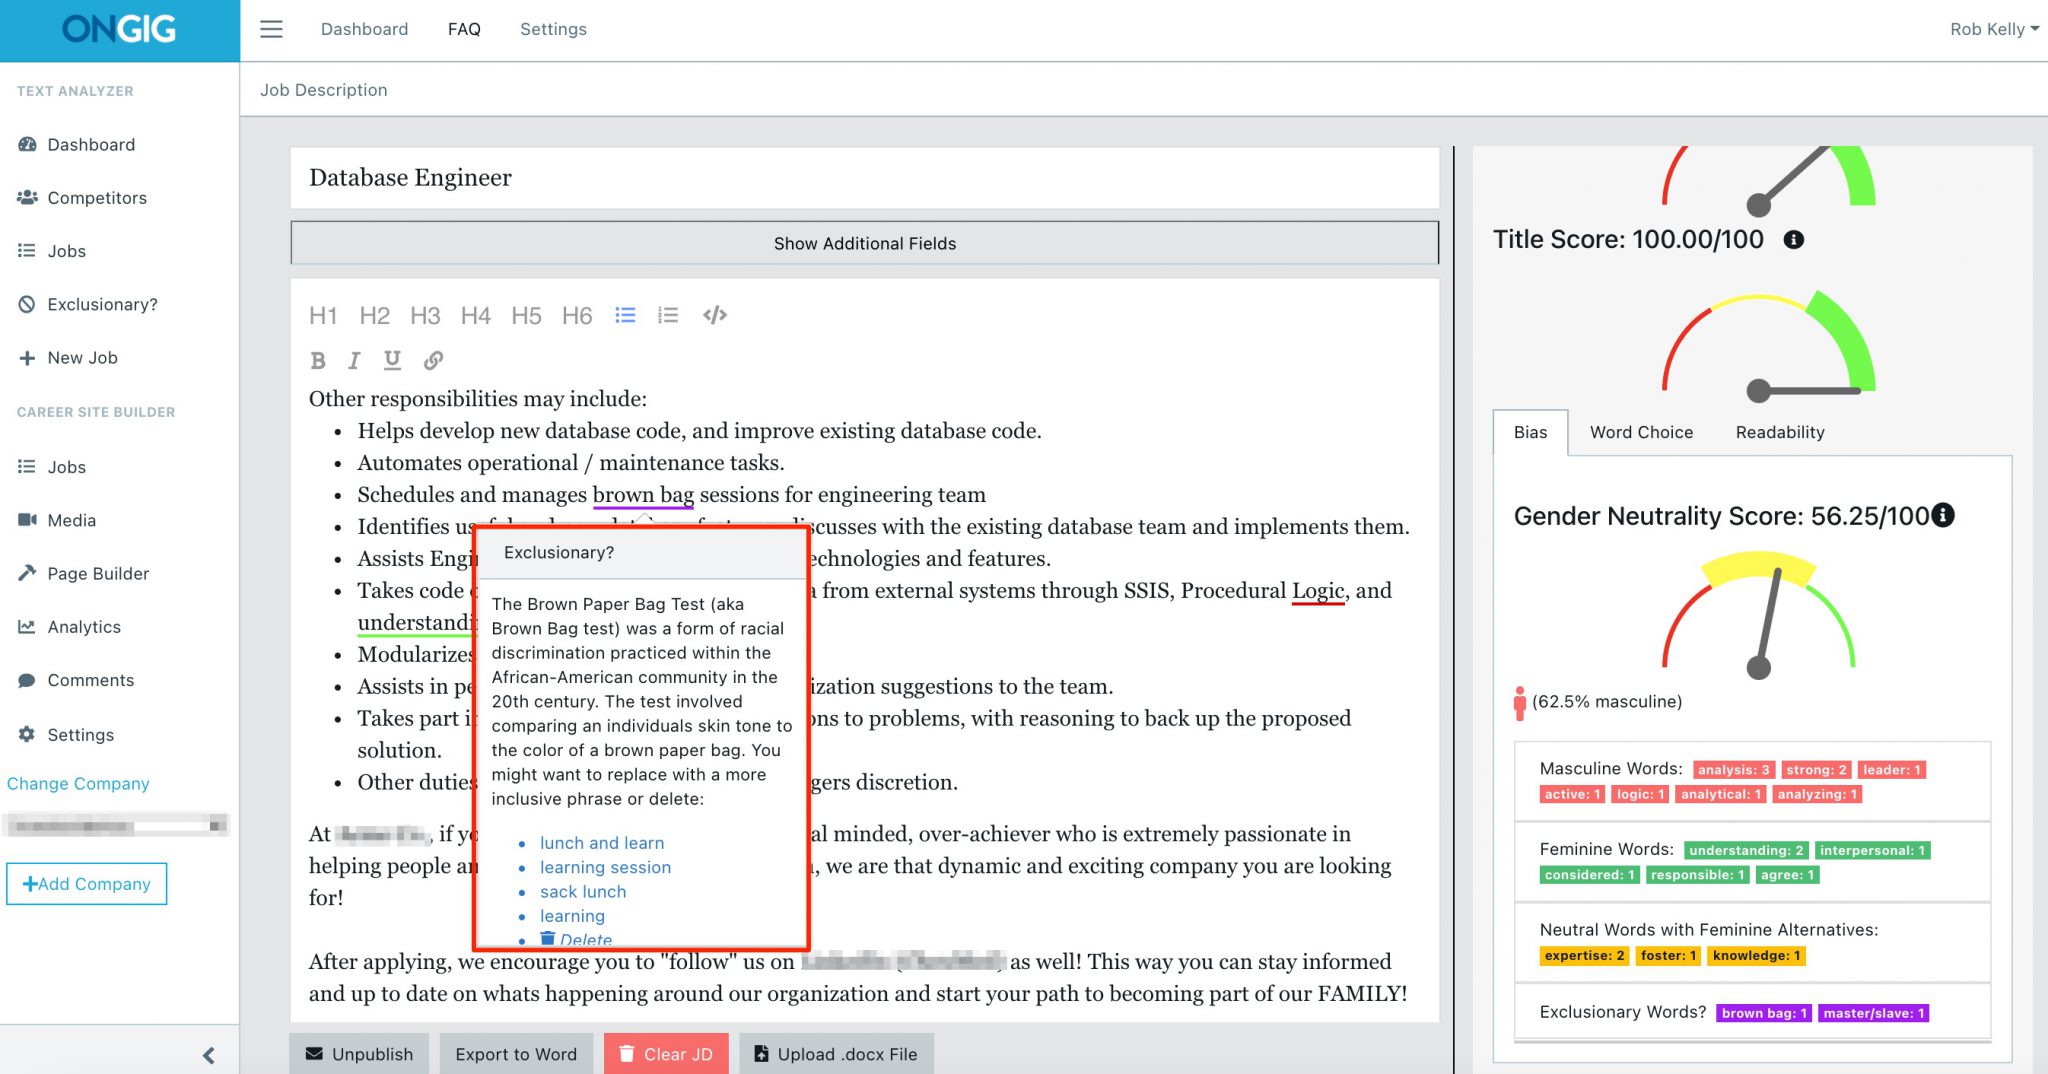The width and height of the screenshot is (2048, 1074).
Task: Open the Media section
Action: coord(72,519)
